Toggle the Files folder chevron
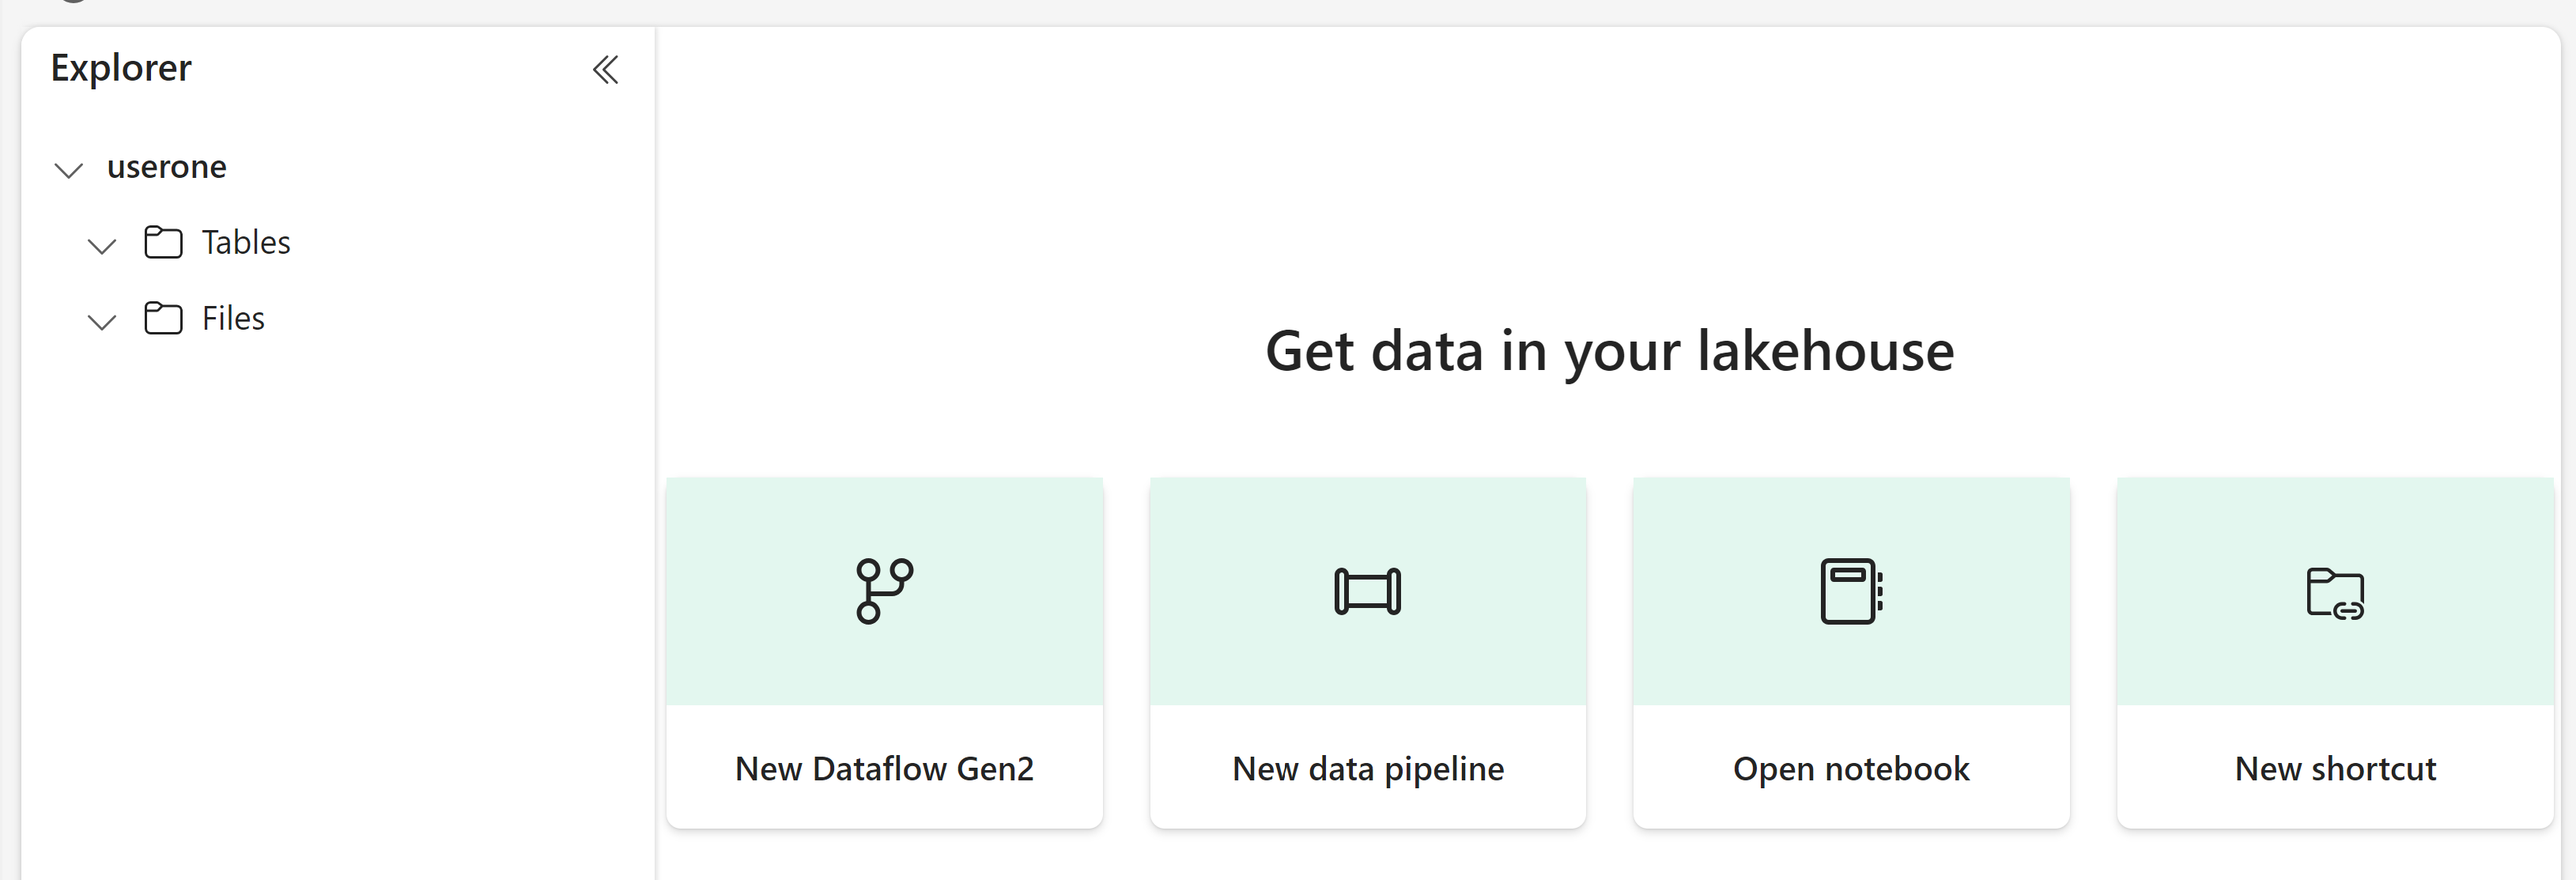The height and width of the screenshot is (880, 2576). coord(102,321)
